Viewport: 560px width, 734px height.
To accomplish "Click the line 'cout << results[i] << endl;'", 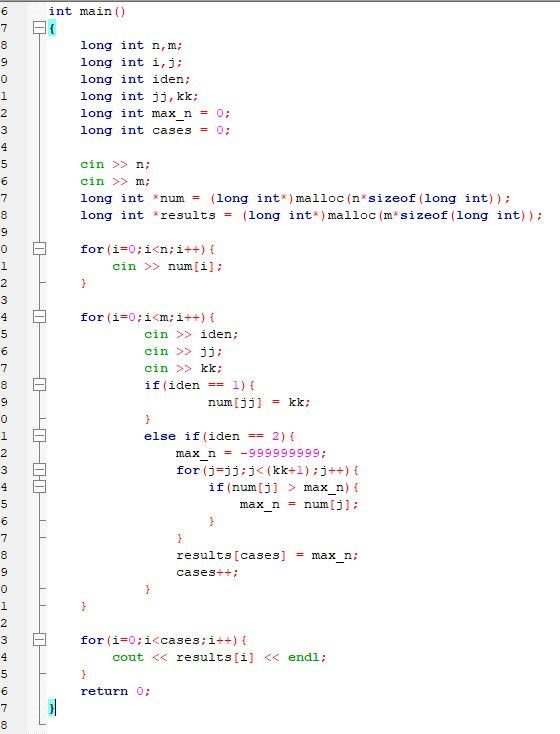I will coord(220,657).
